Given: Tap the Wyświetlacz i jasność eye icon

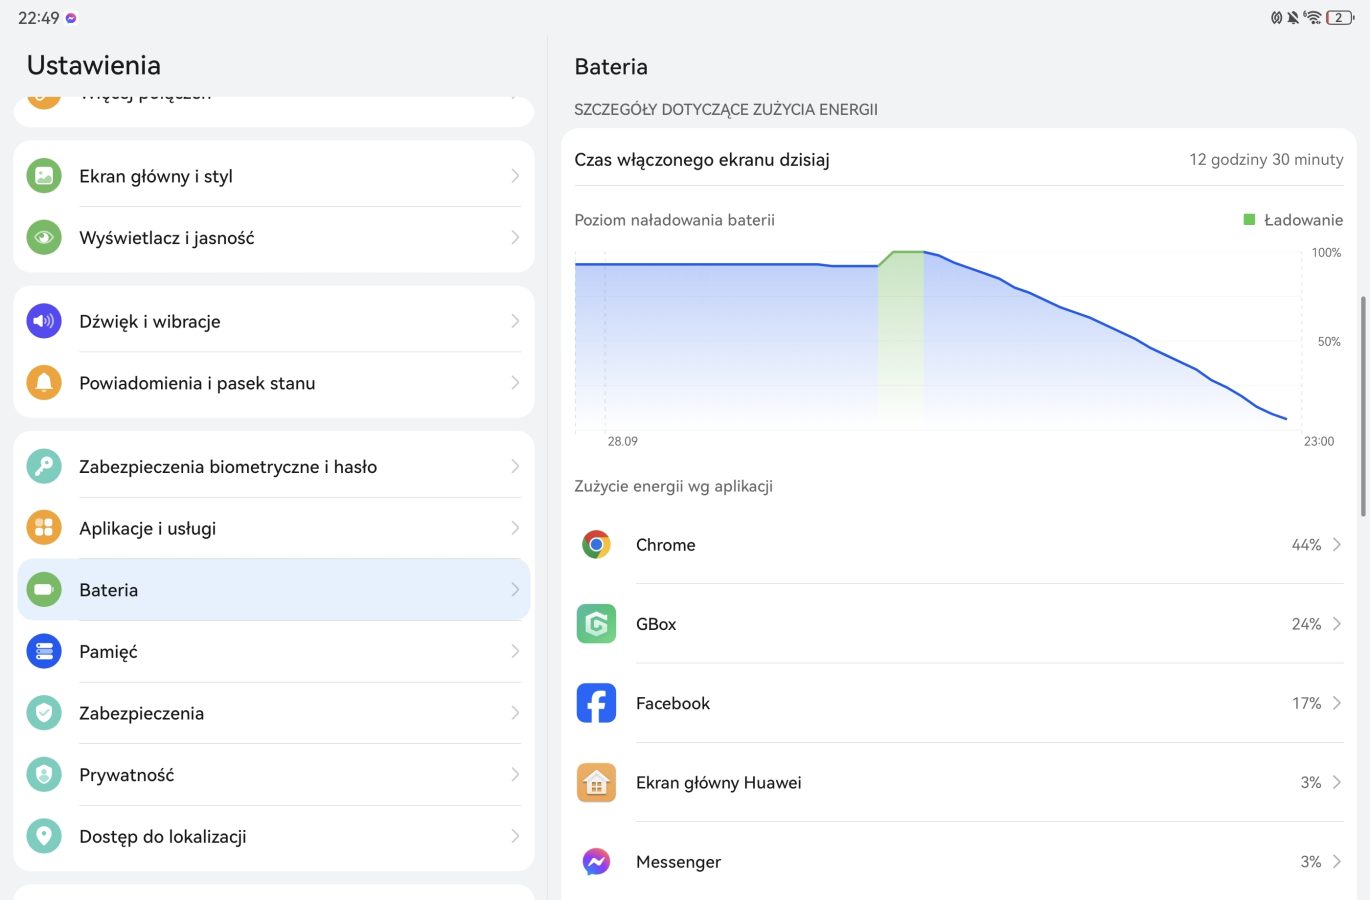Looking at the screenshot, I should click(44, 238).
